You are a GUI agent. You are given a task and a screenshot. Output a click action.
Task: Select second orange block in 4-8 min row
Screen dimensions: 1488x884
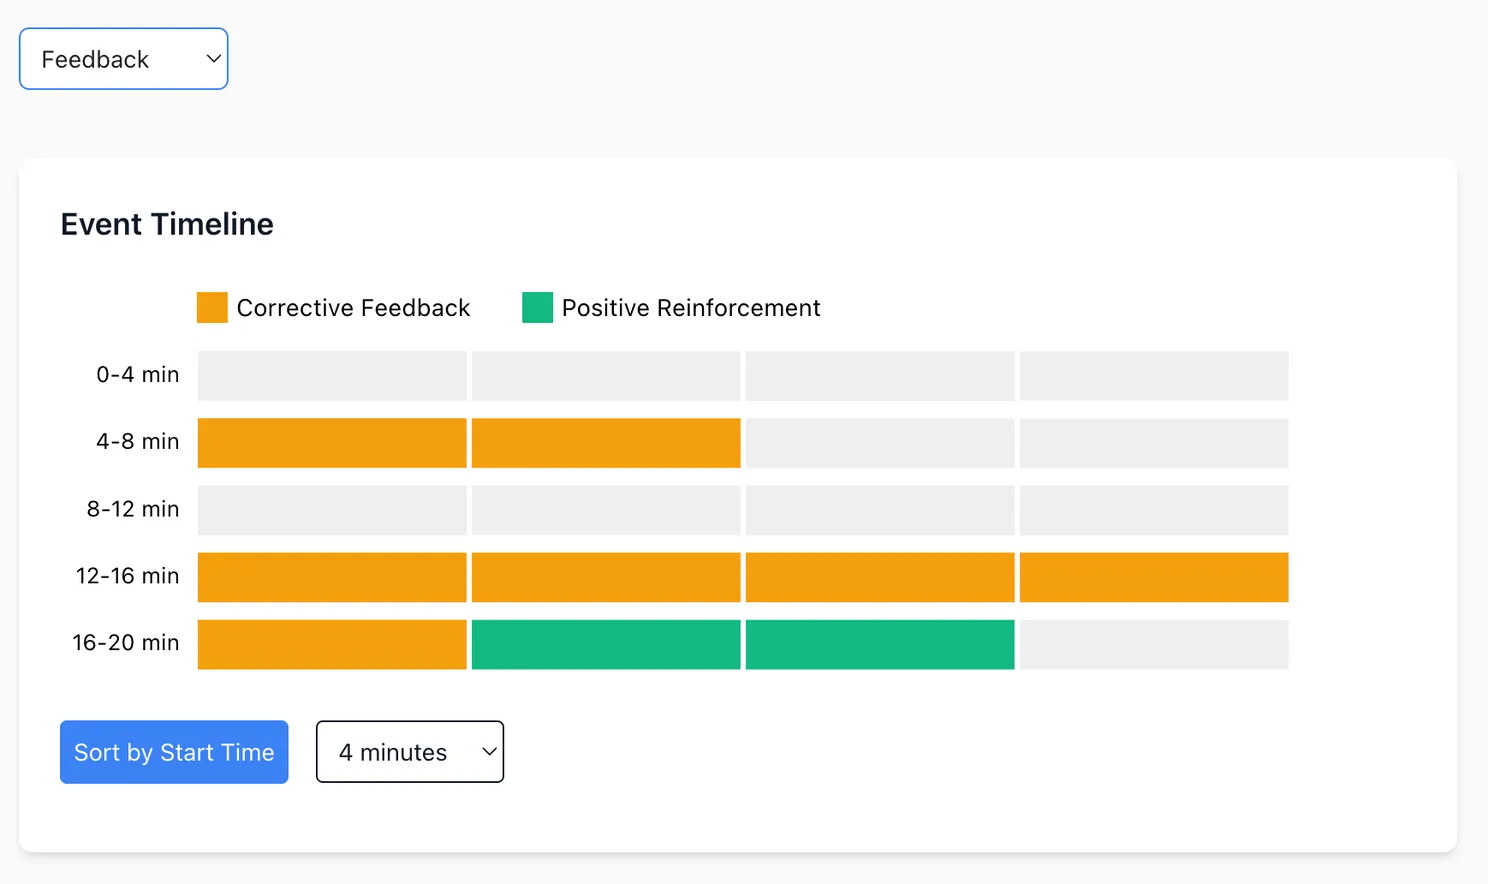pos(606,443)
